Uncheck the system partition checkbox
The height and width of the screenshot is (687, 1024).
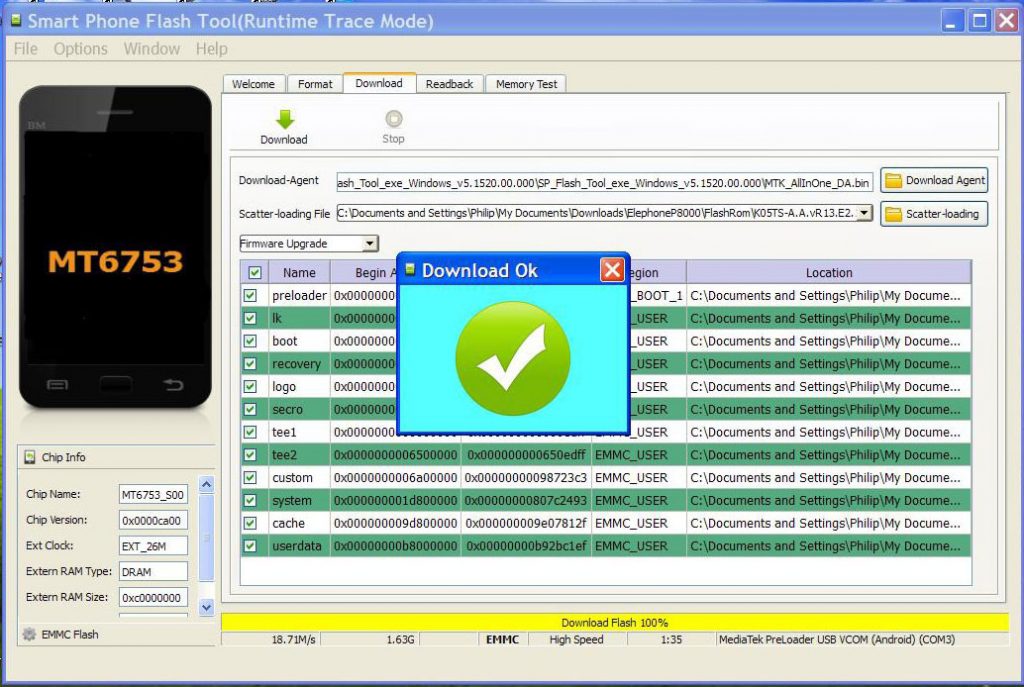250,500
